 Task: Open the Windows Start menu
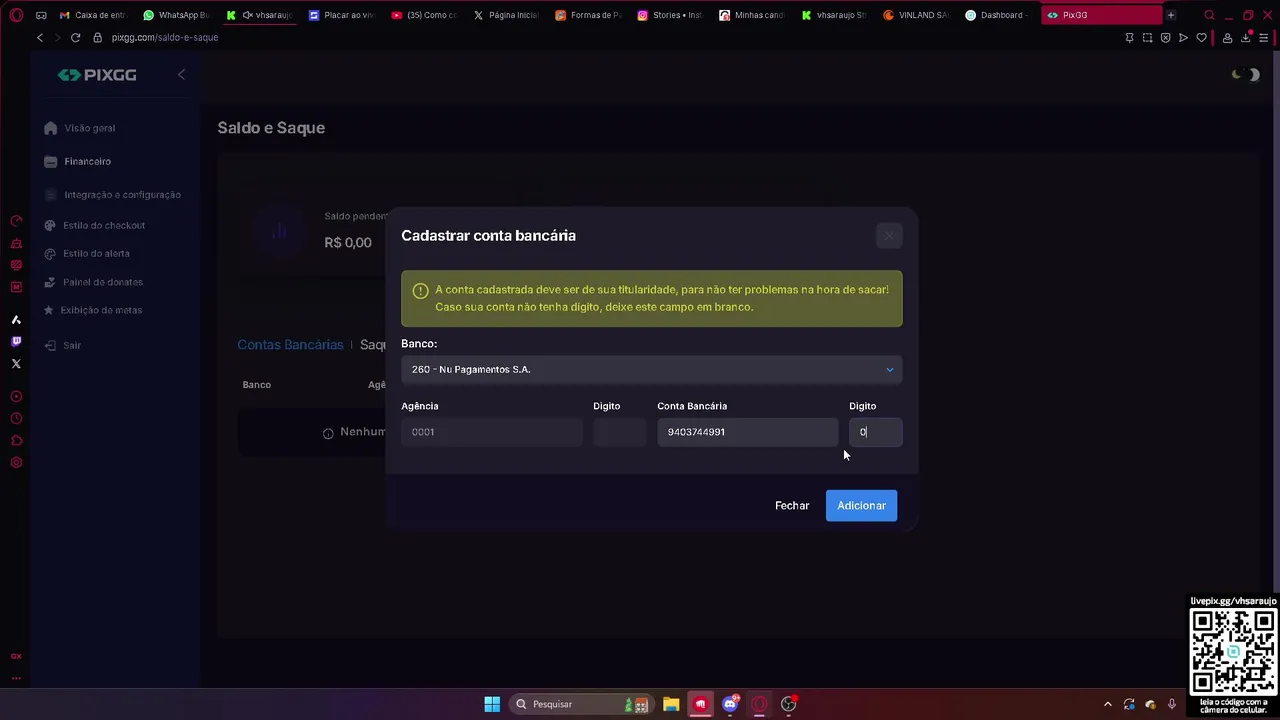coord(492,704)
